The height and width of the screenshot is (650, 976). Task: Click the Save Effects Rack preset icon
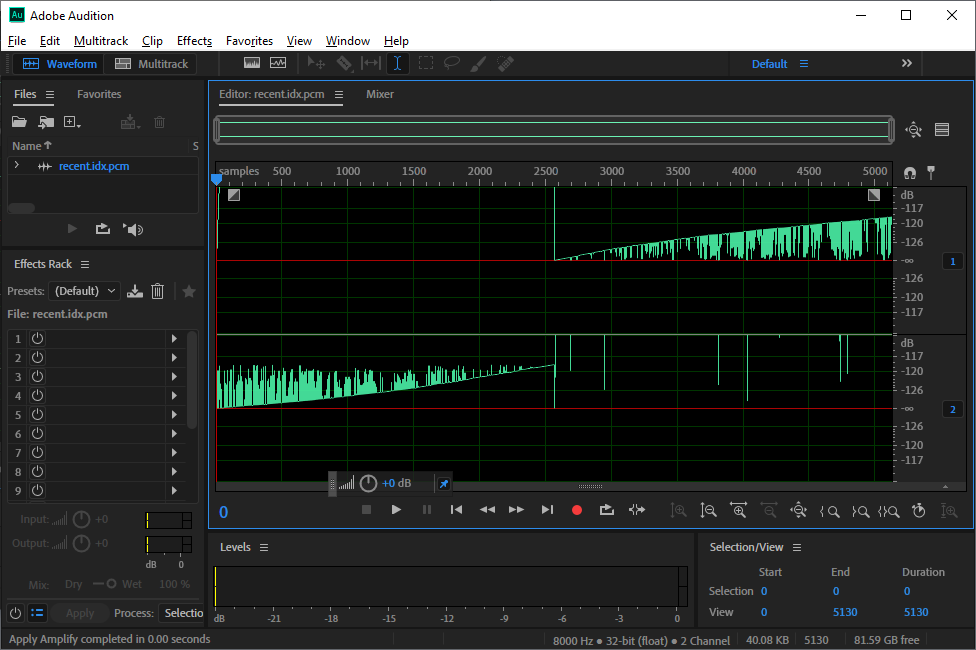coord(135,291)
